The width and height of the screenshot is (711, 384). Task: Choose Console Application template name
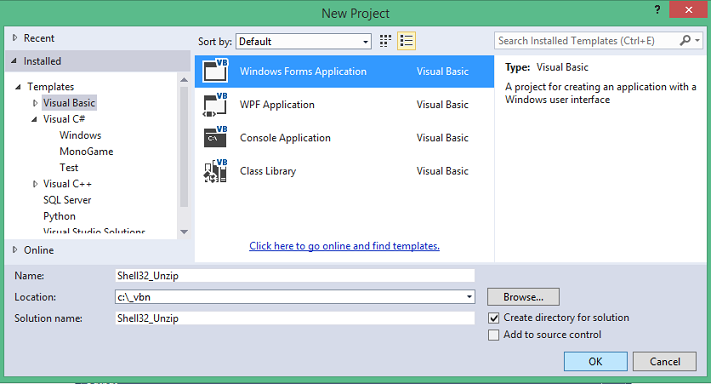coord(285,138)
